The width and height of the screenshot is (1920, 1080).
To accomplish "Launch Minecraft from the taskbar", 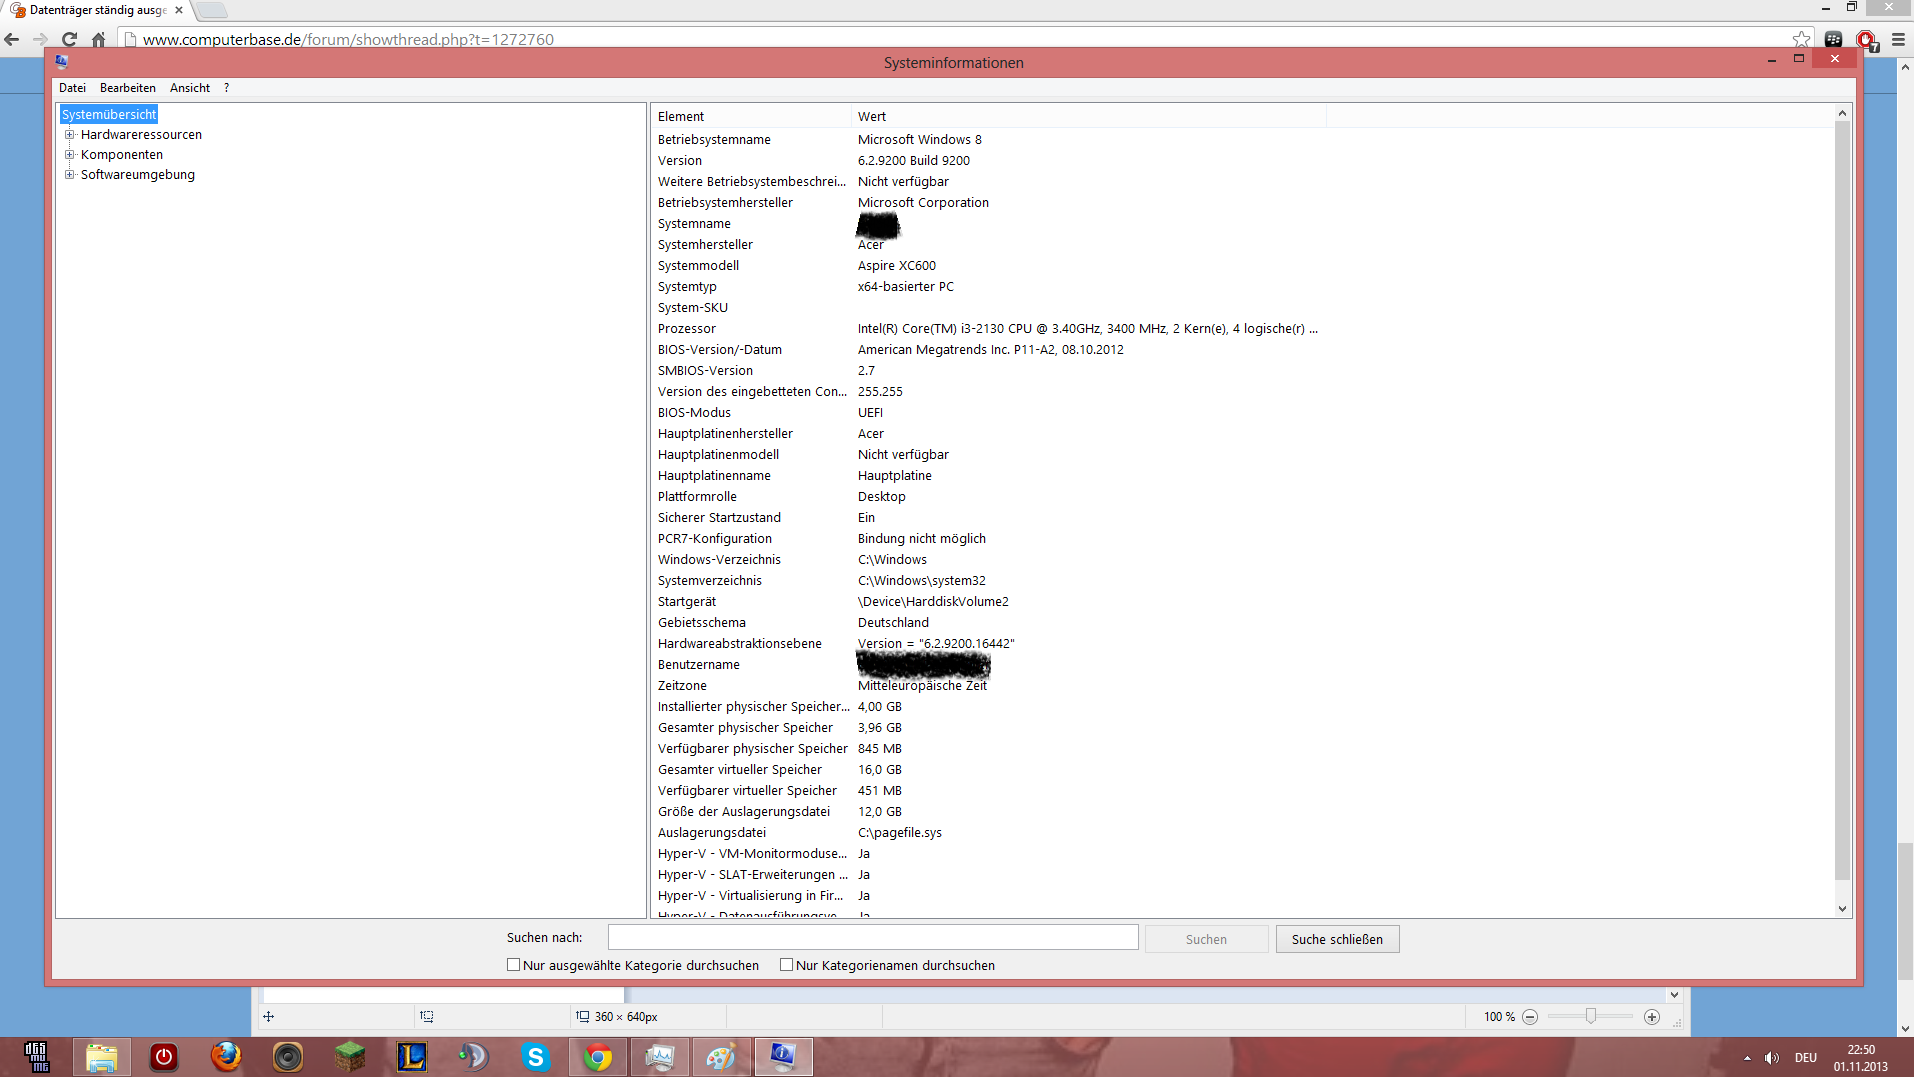I will click(350, 1057).
